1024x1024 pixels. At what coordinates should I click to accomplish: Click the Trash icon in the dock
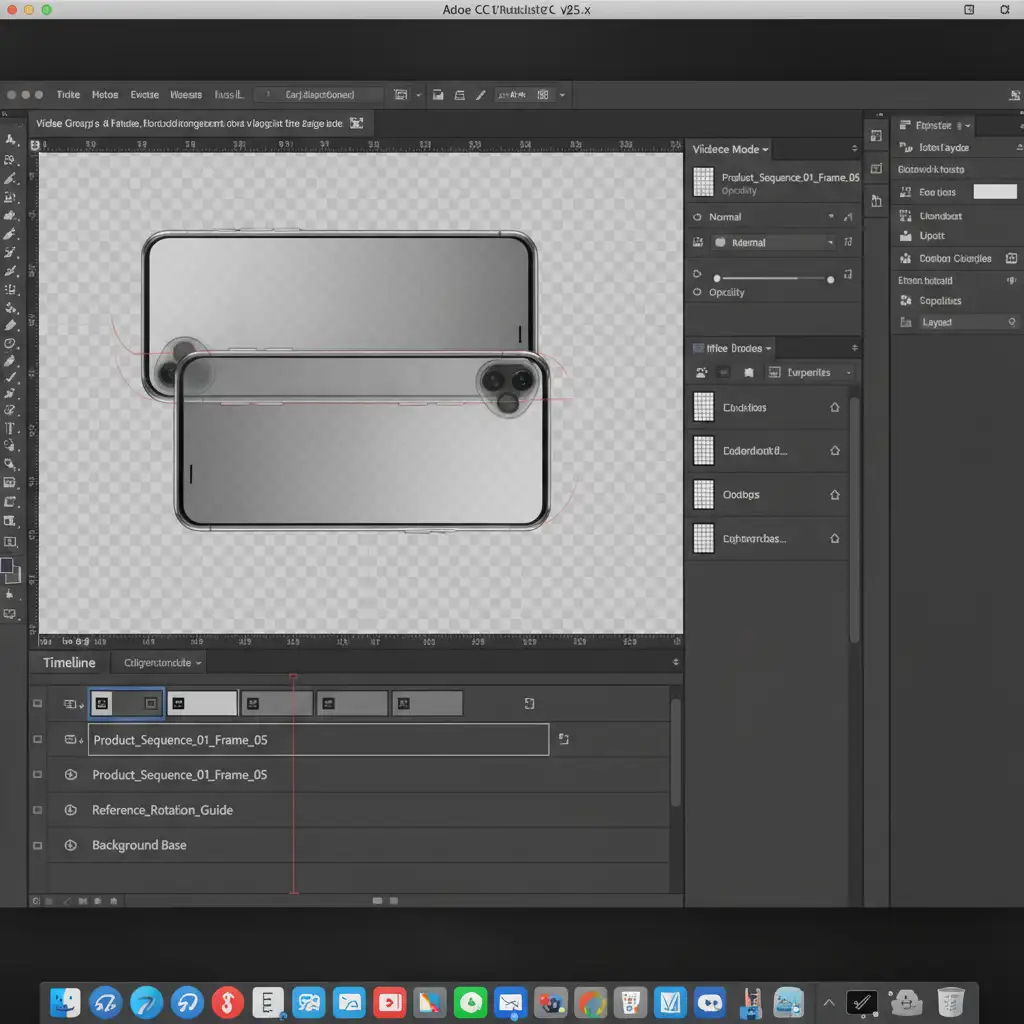click(x=951, y=1001)
